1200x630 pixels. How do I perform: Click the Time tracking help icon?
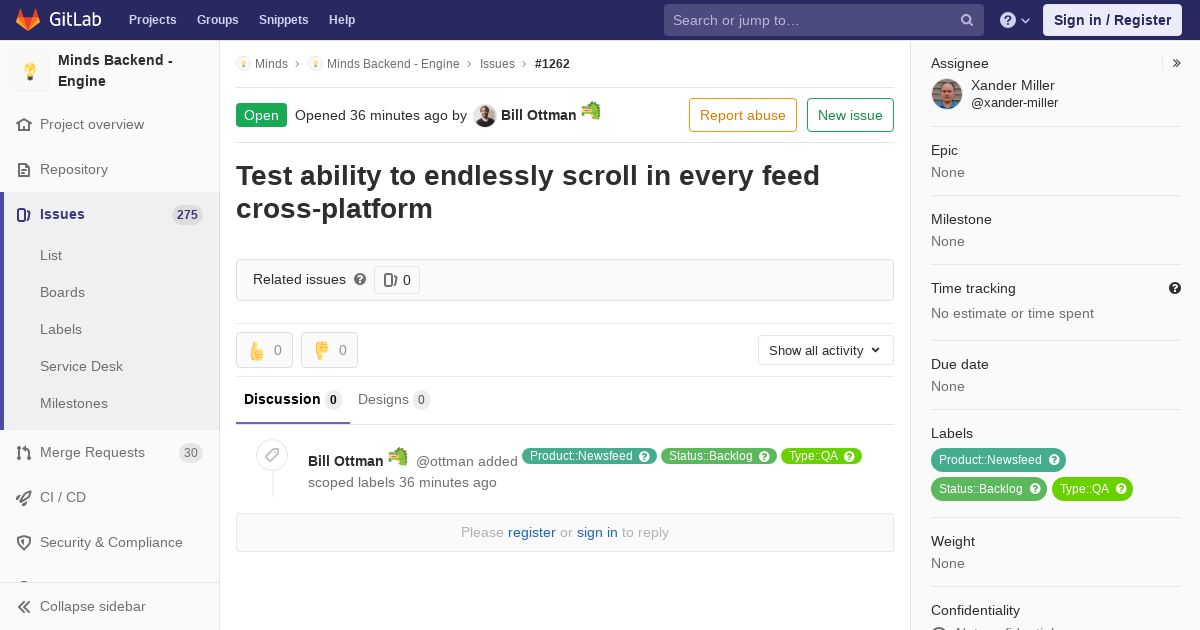tap(1175, 288)
